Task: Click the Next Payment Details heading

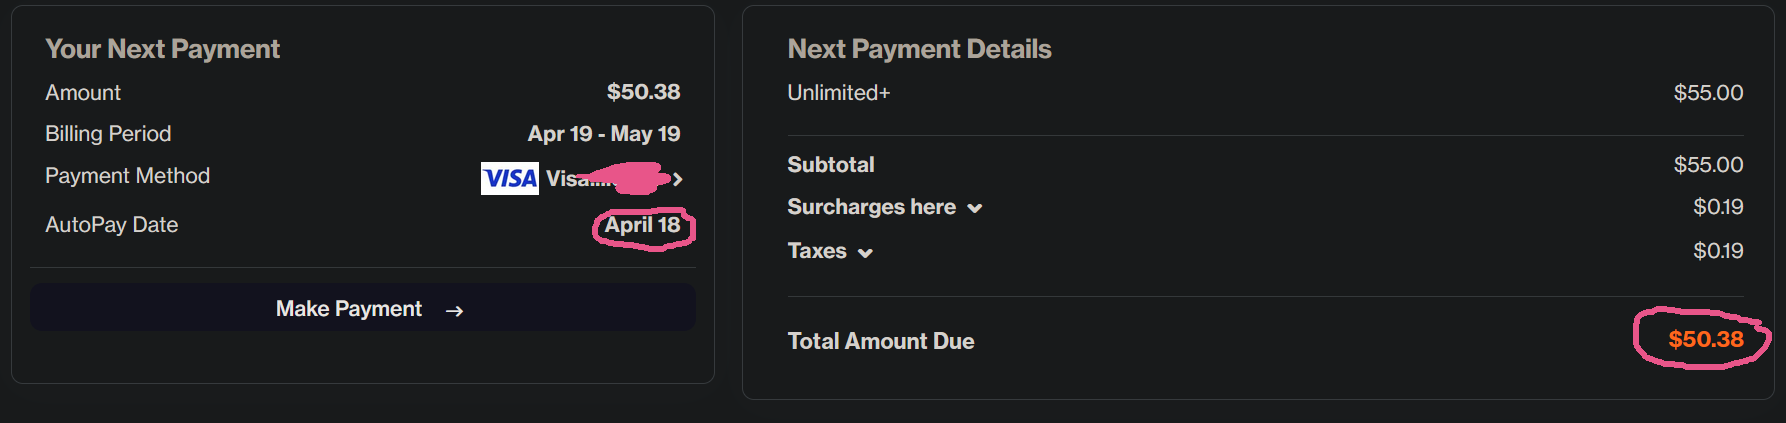Action: (919, 49)
